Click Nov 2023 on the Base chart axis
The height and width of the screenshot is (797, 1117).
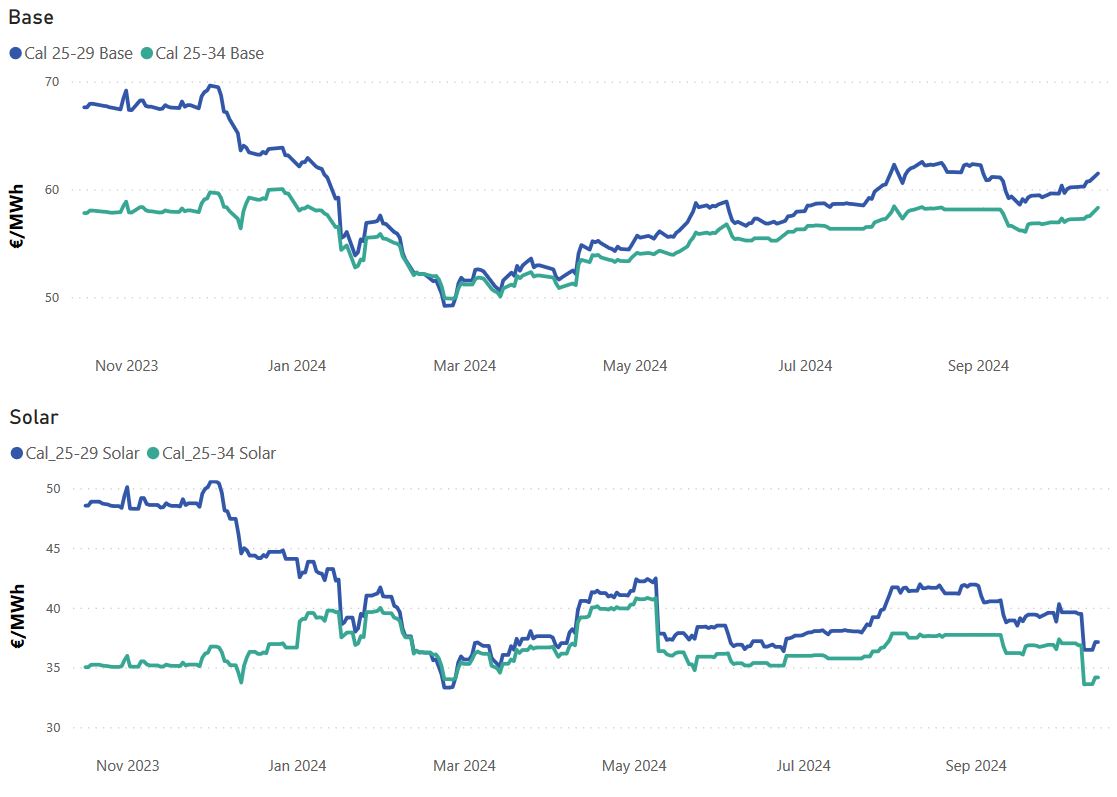tap(126, 366)
